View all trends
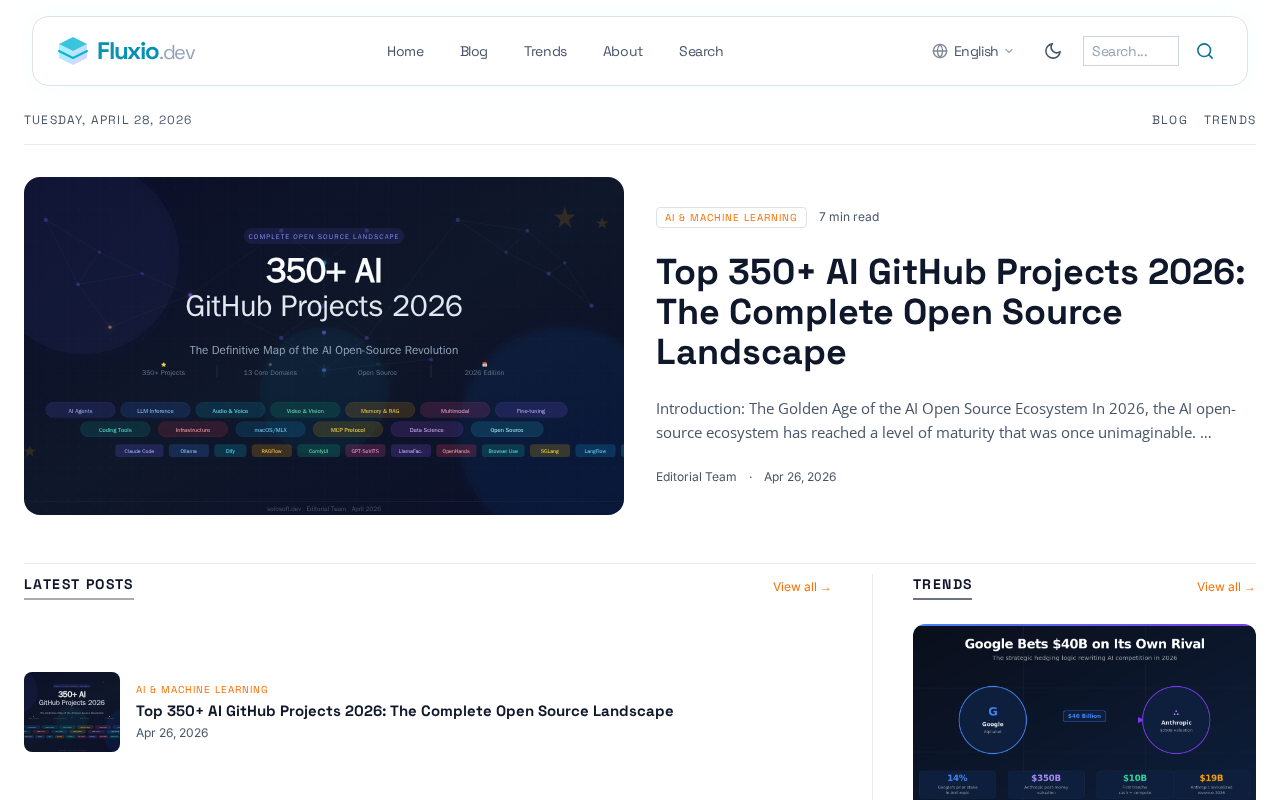Screen dimensions: 1280x800 click(x=1226, y=587)
